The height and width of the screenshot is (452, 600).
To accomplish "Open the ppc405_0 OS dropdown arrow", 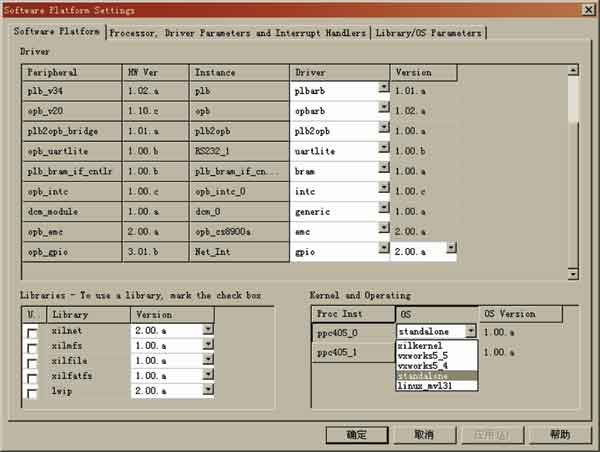I will point(470,331).
